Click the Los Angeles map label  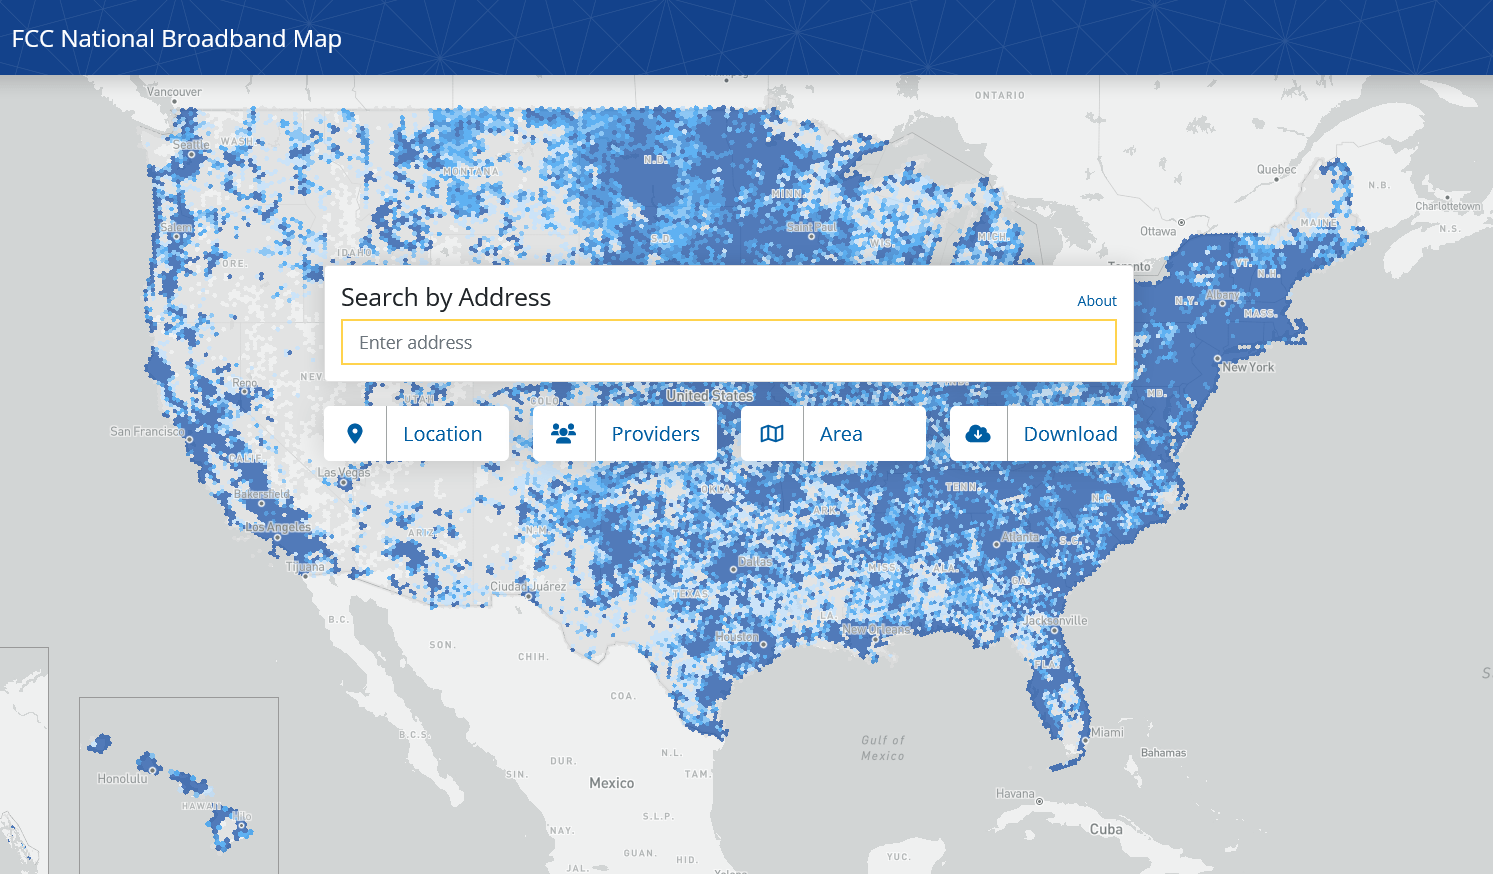pos(278,527)
